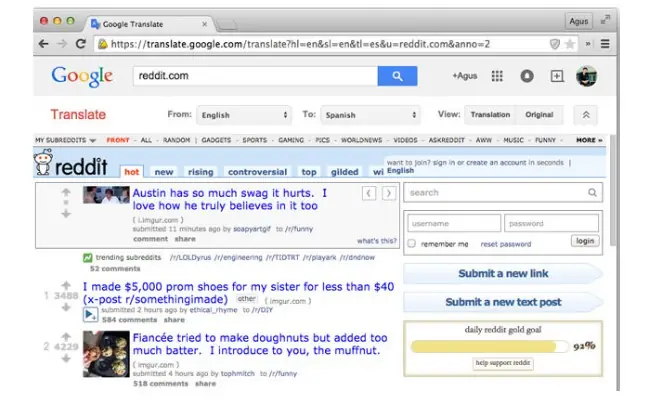
Task: Click the Google search box containing reddit.com
Action: click(x=255, y=76)
